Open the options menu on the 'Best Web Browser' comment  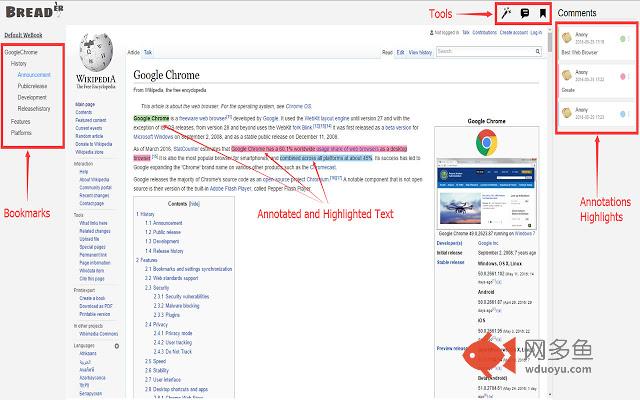(629, 39)
